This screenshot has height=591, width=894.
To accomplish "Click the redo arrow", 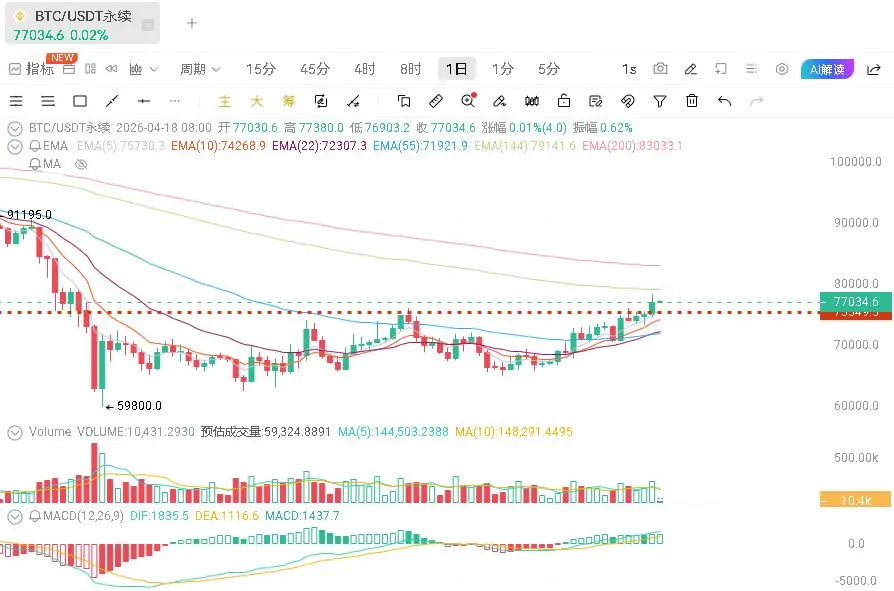I will (x=756, y=101).
